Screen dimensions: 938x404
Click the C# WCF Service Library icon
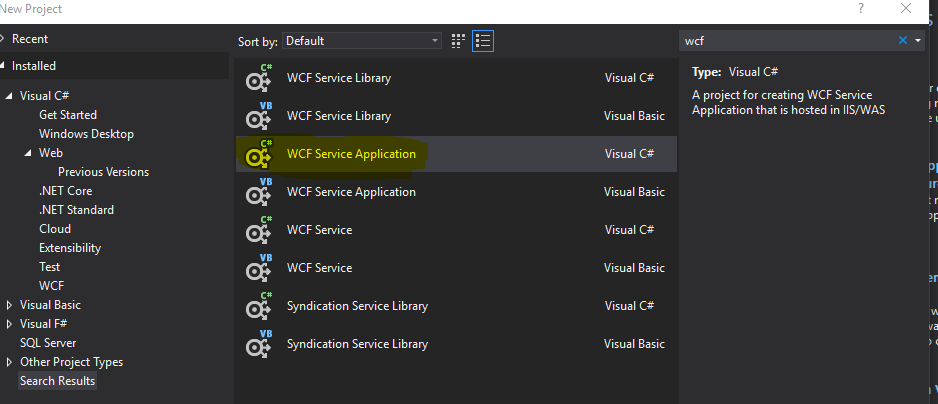click(x=259, y=79)
